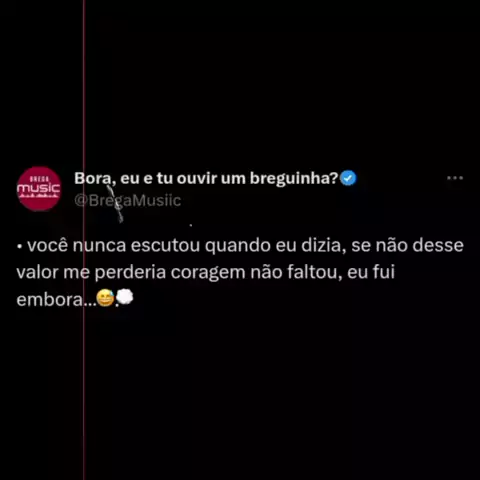Click the word "breguinha?" in the name

click(294, 179)
